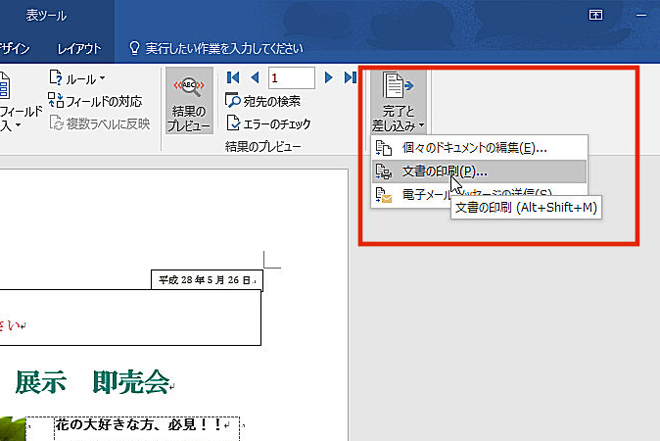The height and width of the screenshot is (441, 660).
Task: Select Send Email Messages (電子メール) menu item
Action: tap(479, 194)
